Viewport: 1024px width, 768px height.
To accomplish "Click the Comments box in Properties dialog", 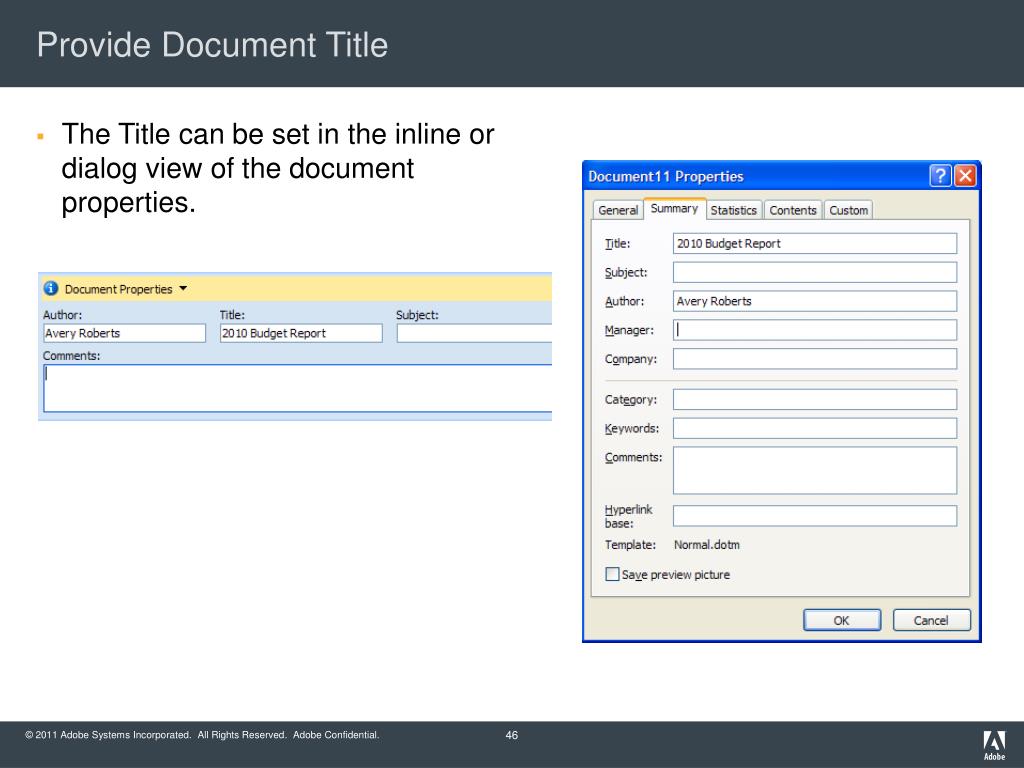I will tap(815, 470).
